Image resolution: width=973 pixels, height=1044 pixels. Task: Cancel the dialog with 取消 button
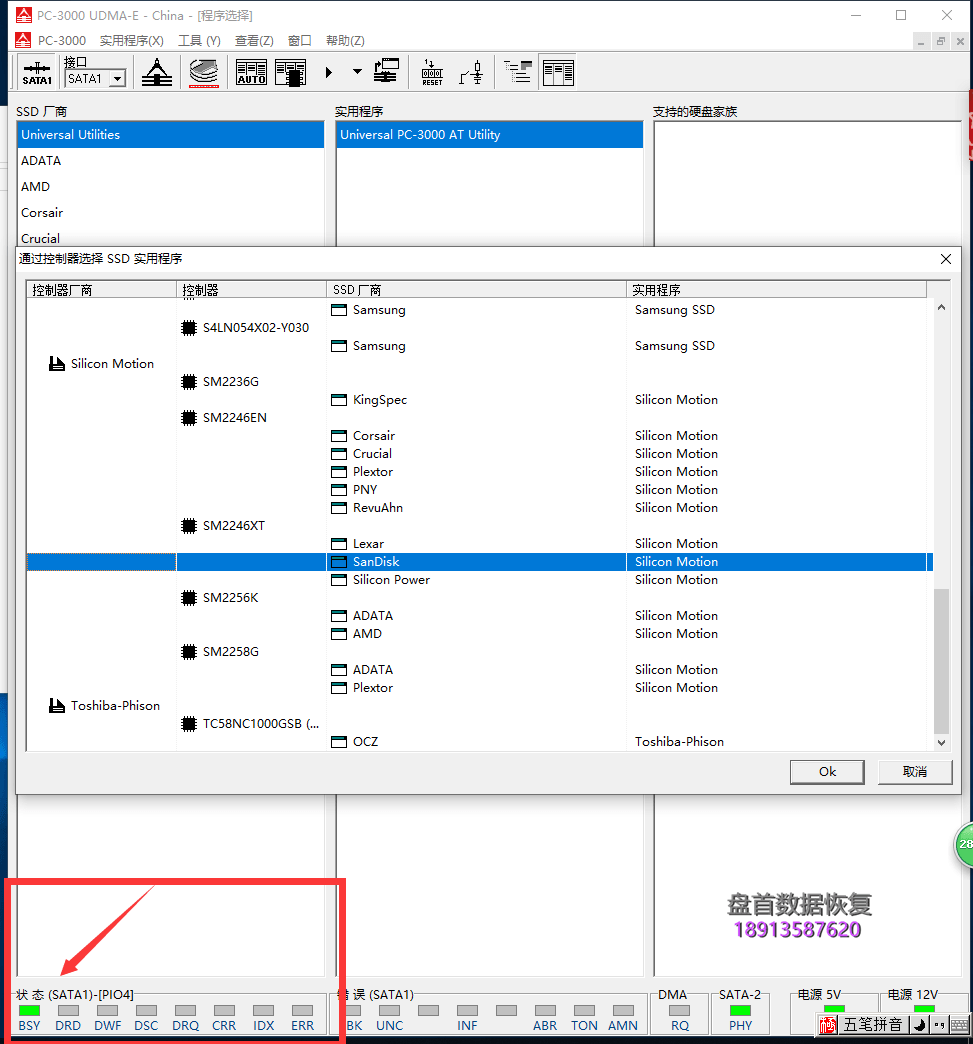click(x=915, y=772)
